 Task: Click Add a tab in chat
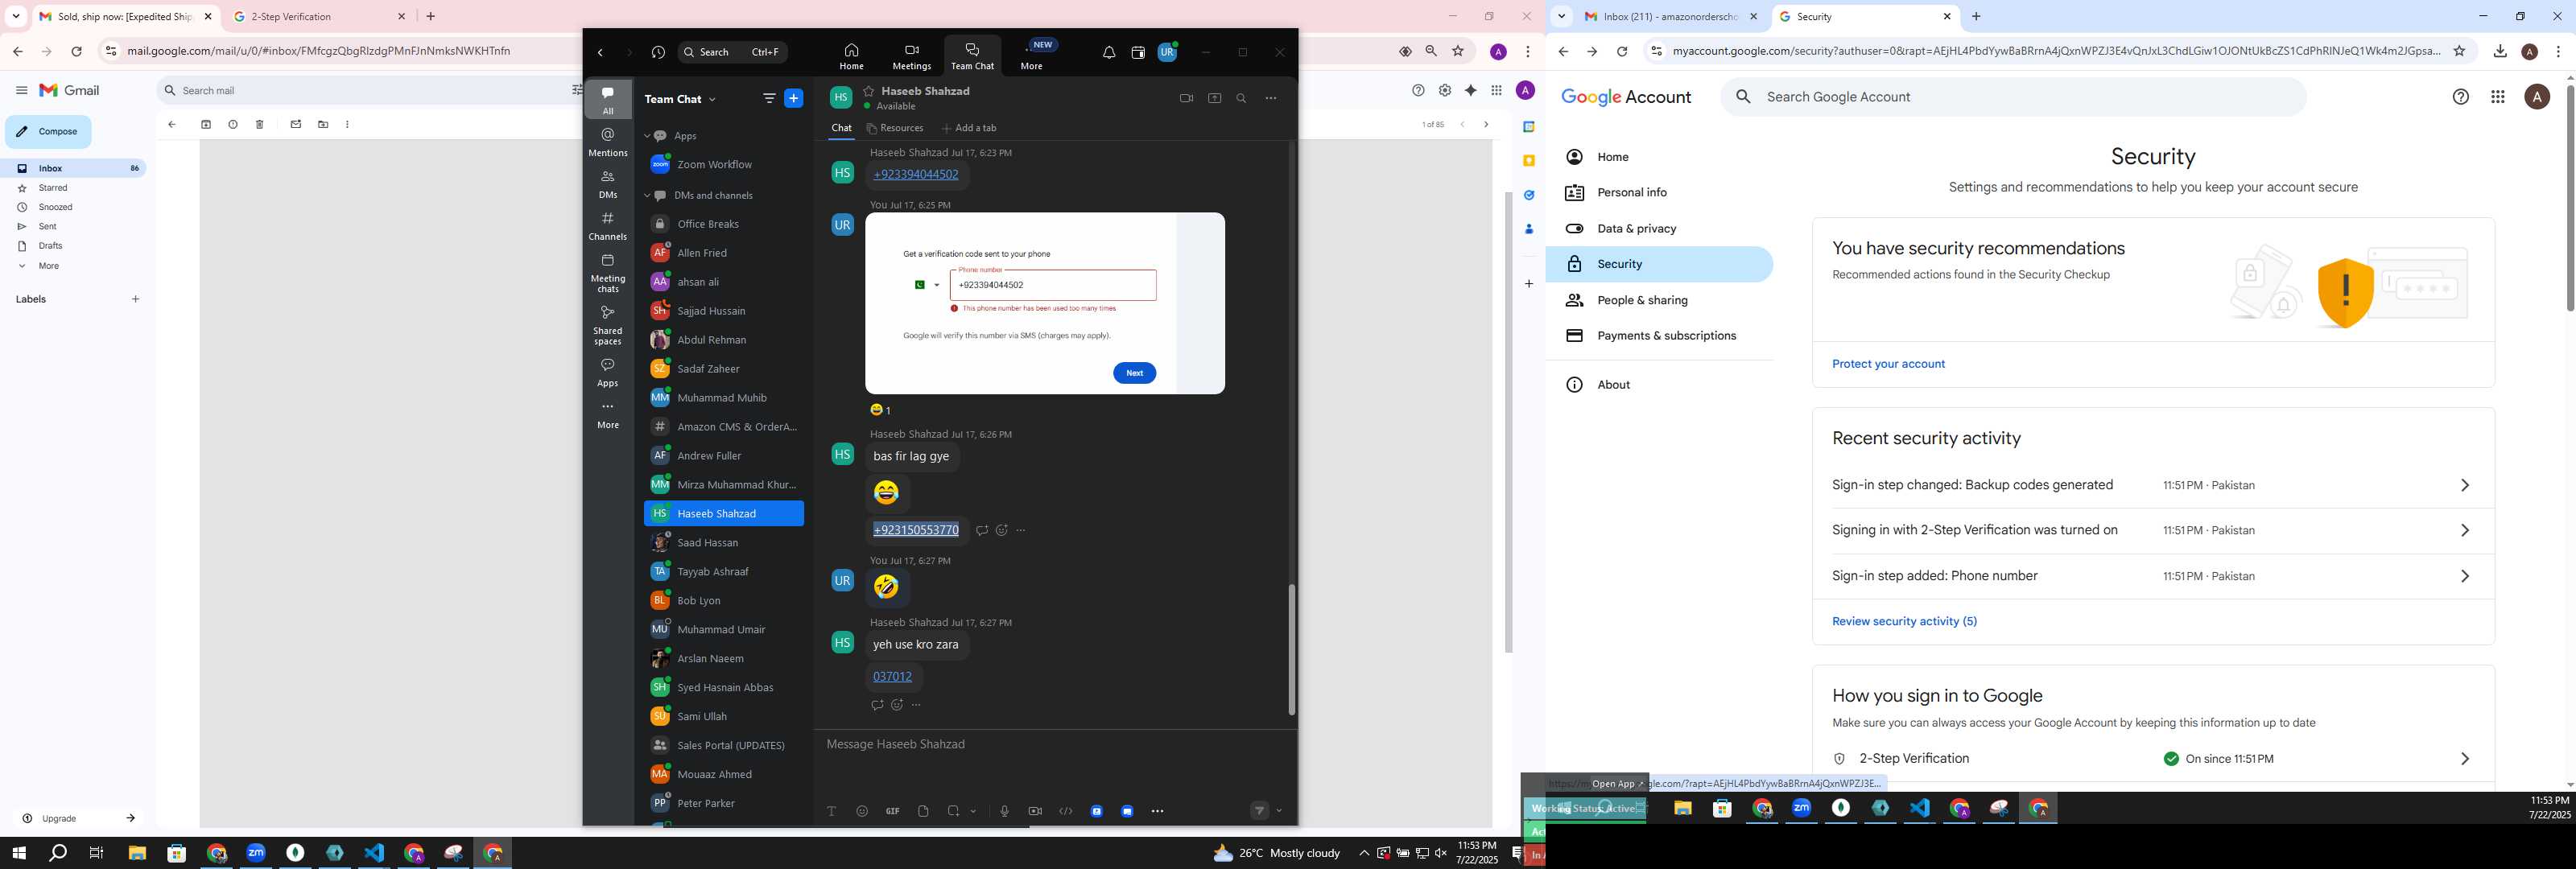click(x=969, y=128)
